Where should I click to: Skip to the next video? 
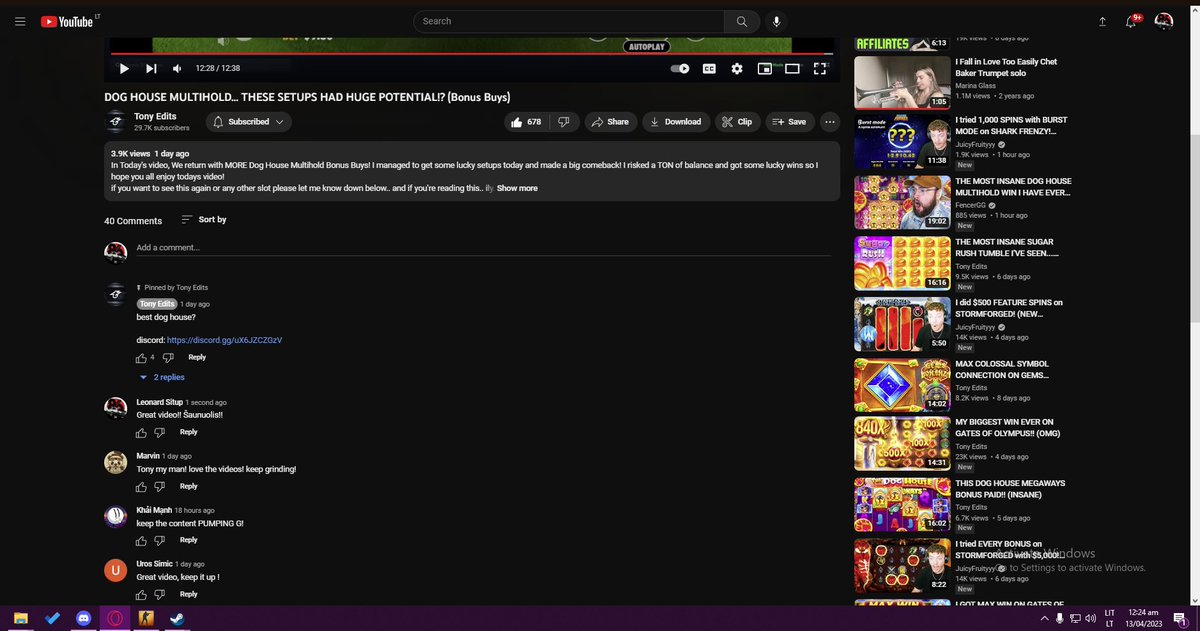[x=151, y=68]
